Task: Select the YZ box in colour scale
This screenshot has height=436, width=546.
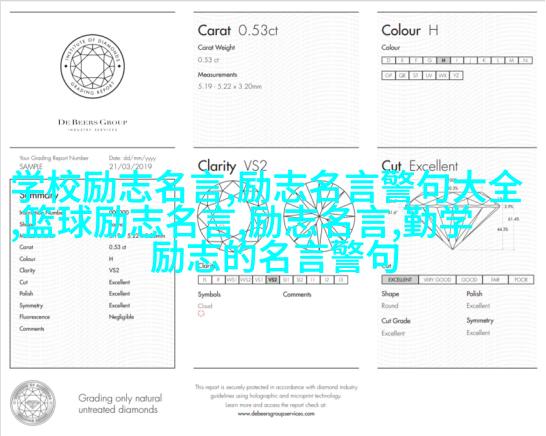Action: (456, 75)
